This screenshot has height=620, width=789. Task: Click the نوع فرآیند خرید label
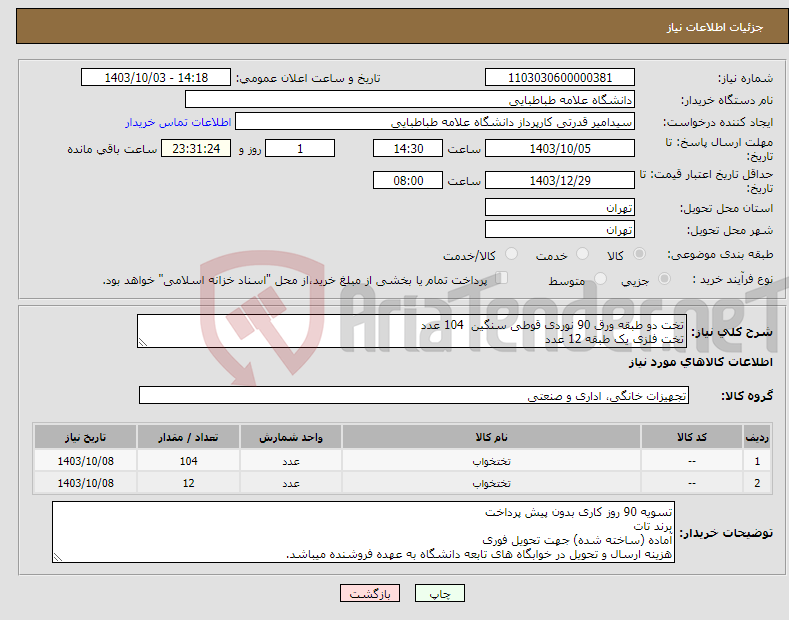[733, 279]
